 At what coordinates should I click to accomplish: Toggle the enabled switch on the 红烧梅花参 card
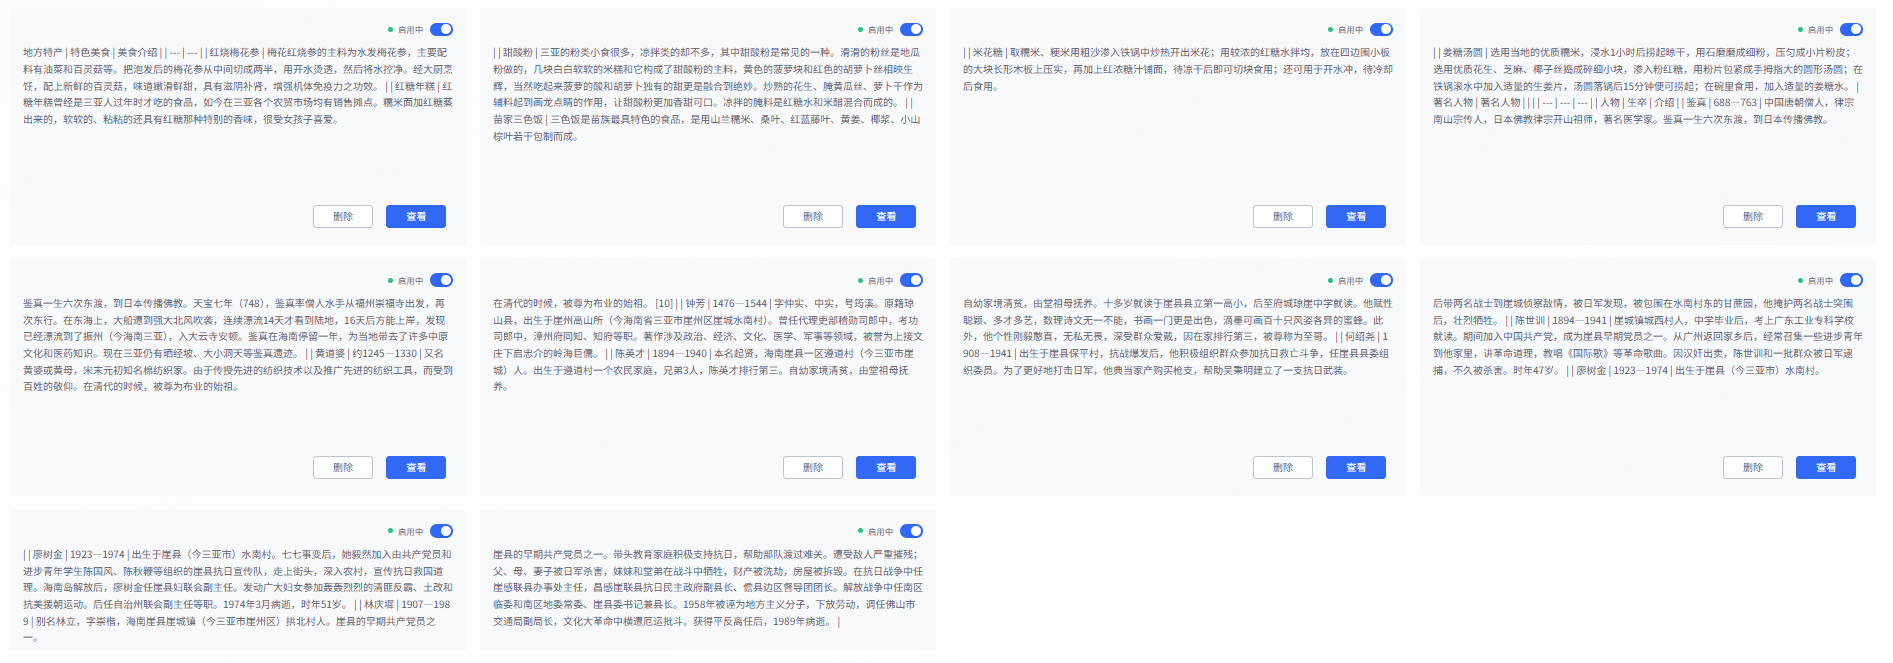441,30
